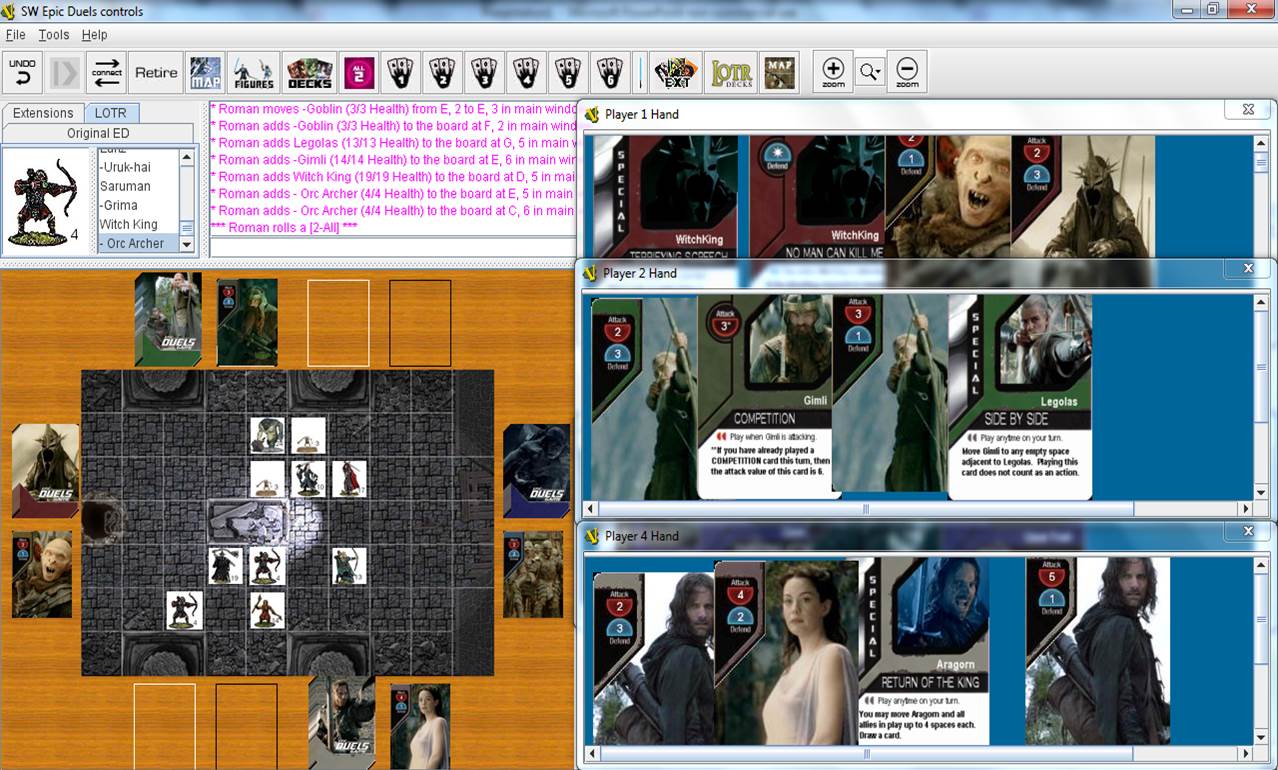The height and width of the screenshot is (770, 1278).
Task: Select - Orc Archer in the figure list
Action: [x=138, y=243]
